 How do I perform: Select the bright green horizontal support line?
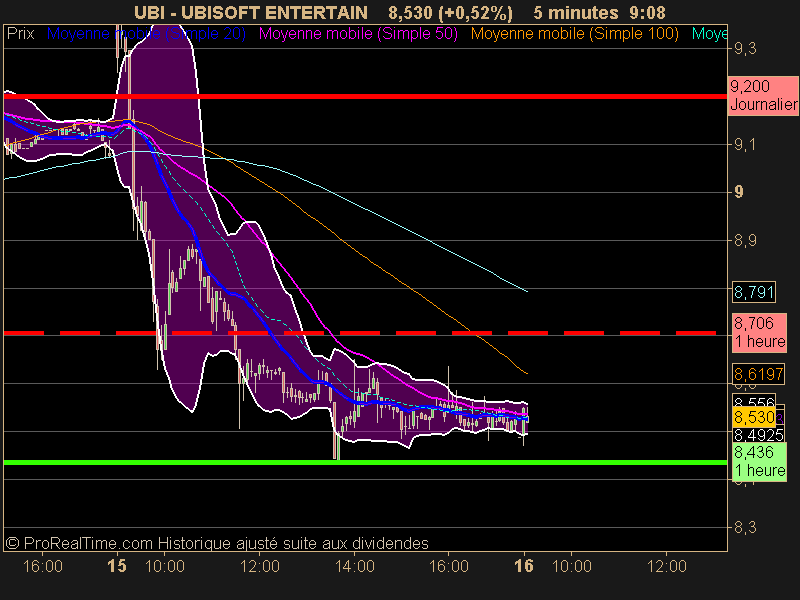click(x=365, y=462)
